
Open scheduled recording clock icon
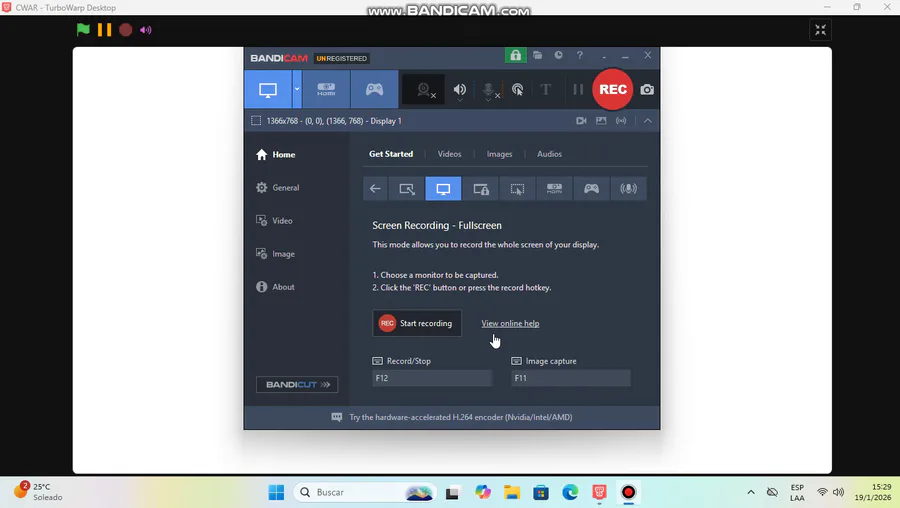pos(558,55)
